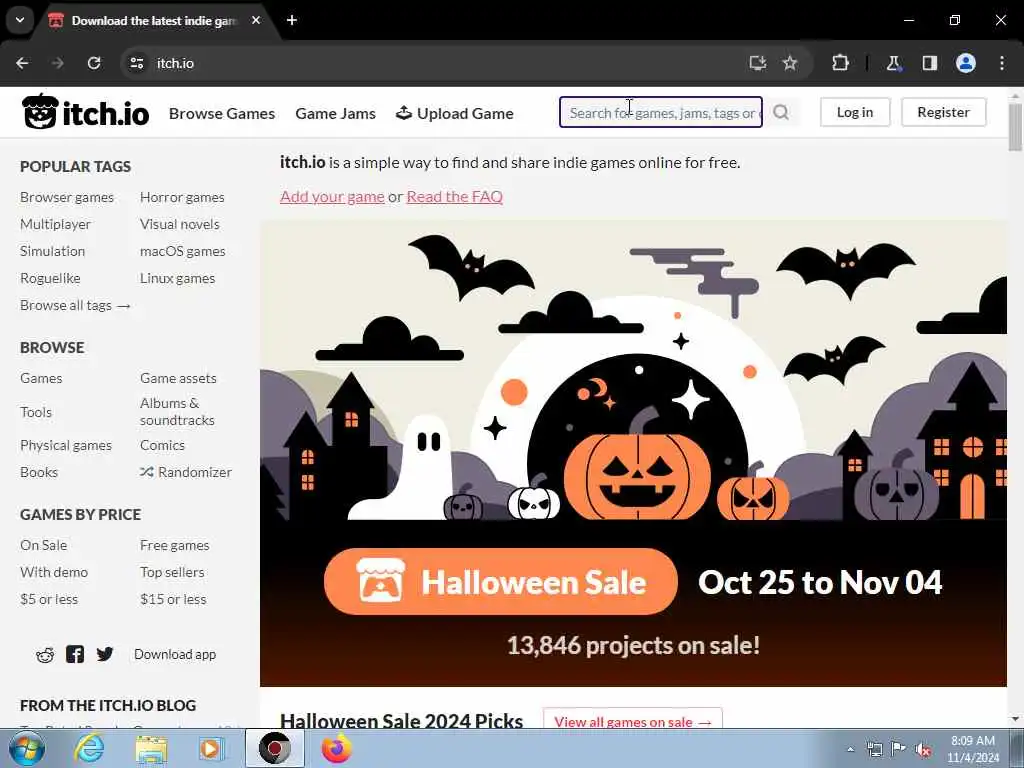Image resolution: width=1024 pixels, height=768 pixels.
Task: Click the Register button
Action: 944,112
